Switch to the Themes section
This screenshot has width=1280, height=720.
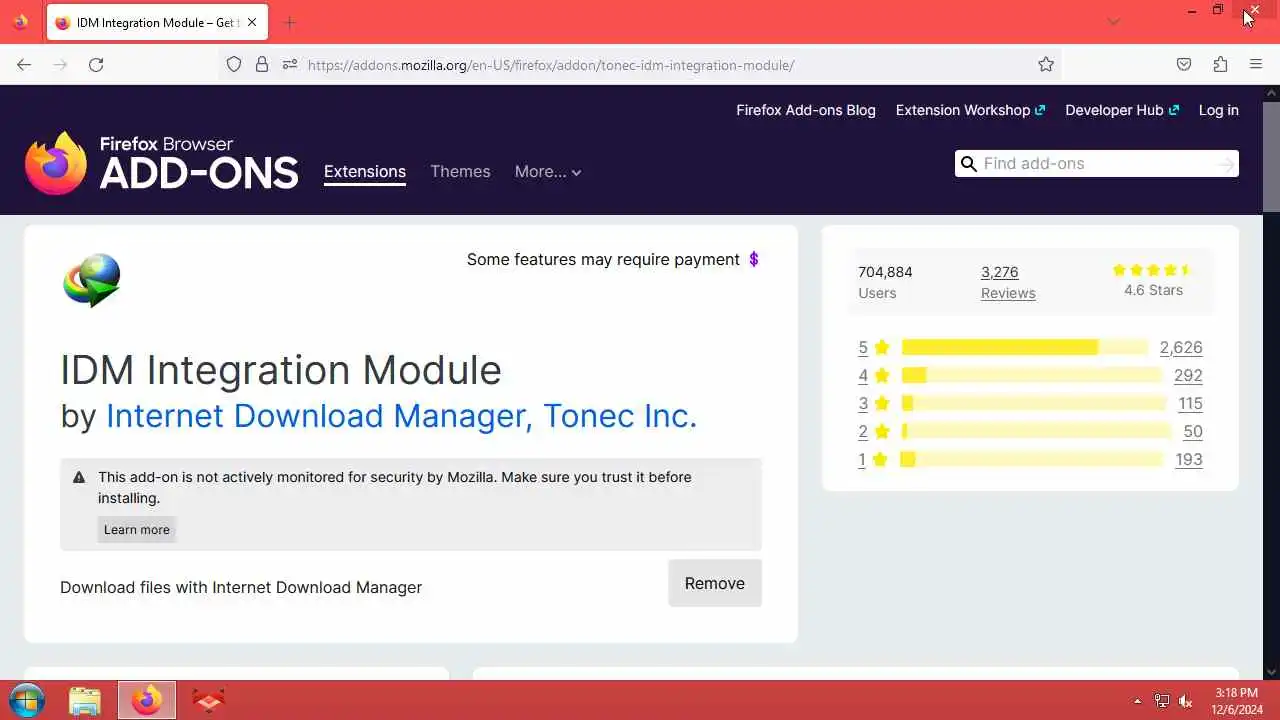460,172
